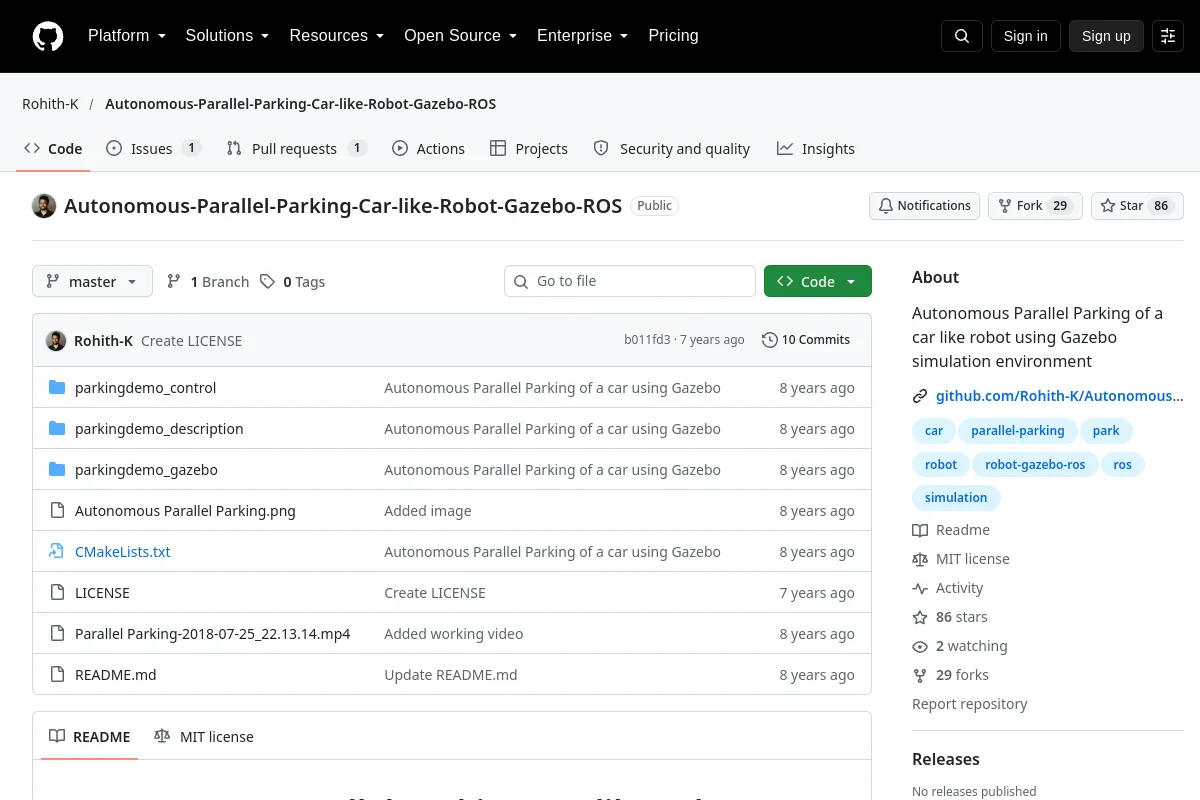Click the Go to file search field
The image size is (1200, 800).
[630, 282]
